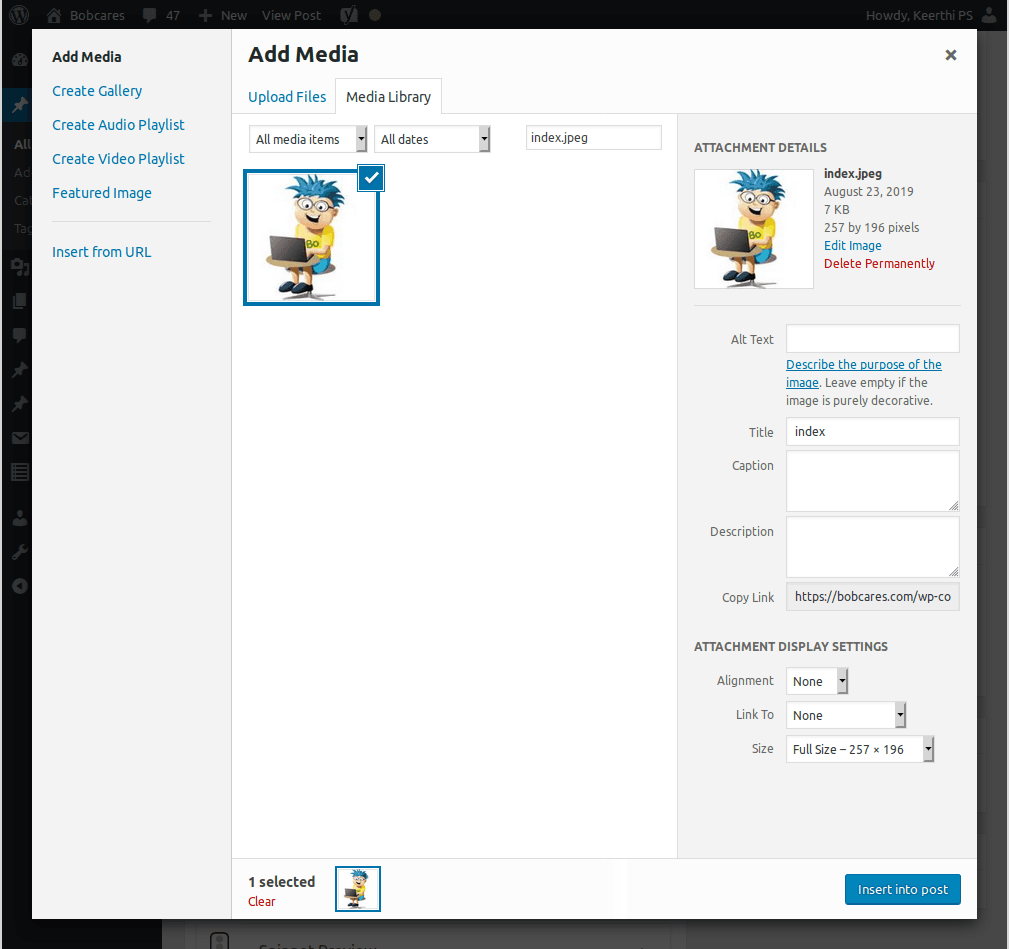Image resolution: width=1009 pixels, height=949 pixels.
Task: Click the Insert into post button
Action: click(x=902, y=889)
